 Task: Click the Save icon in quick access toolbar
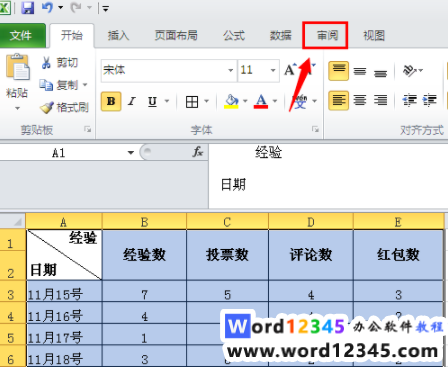pos(28,7)
